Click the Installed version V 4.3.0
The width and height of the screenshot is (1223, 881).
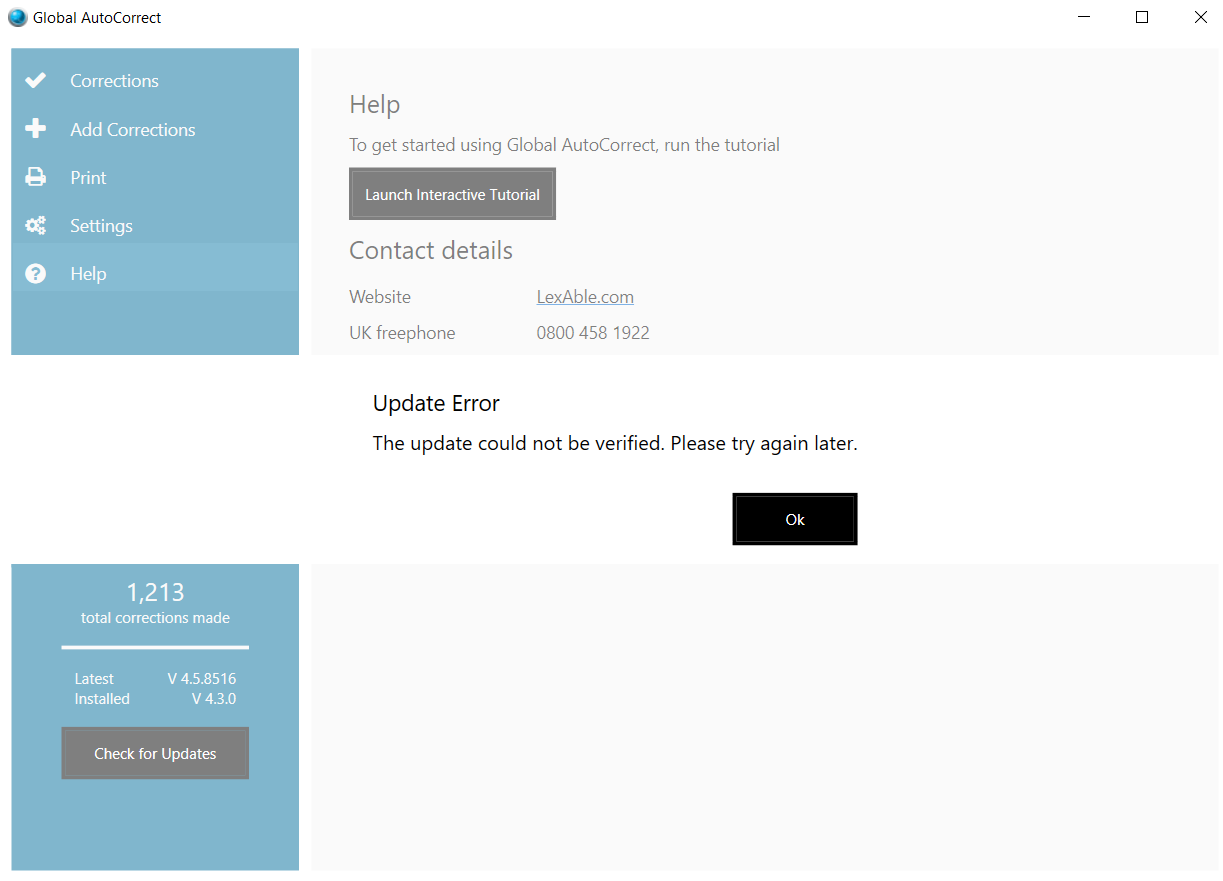[x=214, y=699]
